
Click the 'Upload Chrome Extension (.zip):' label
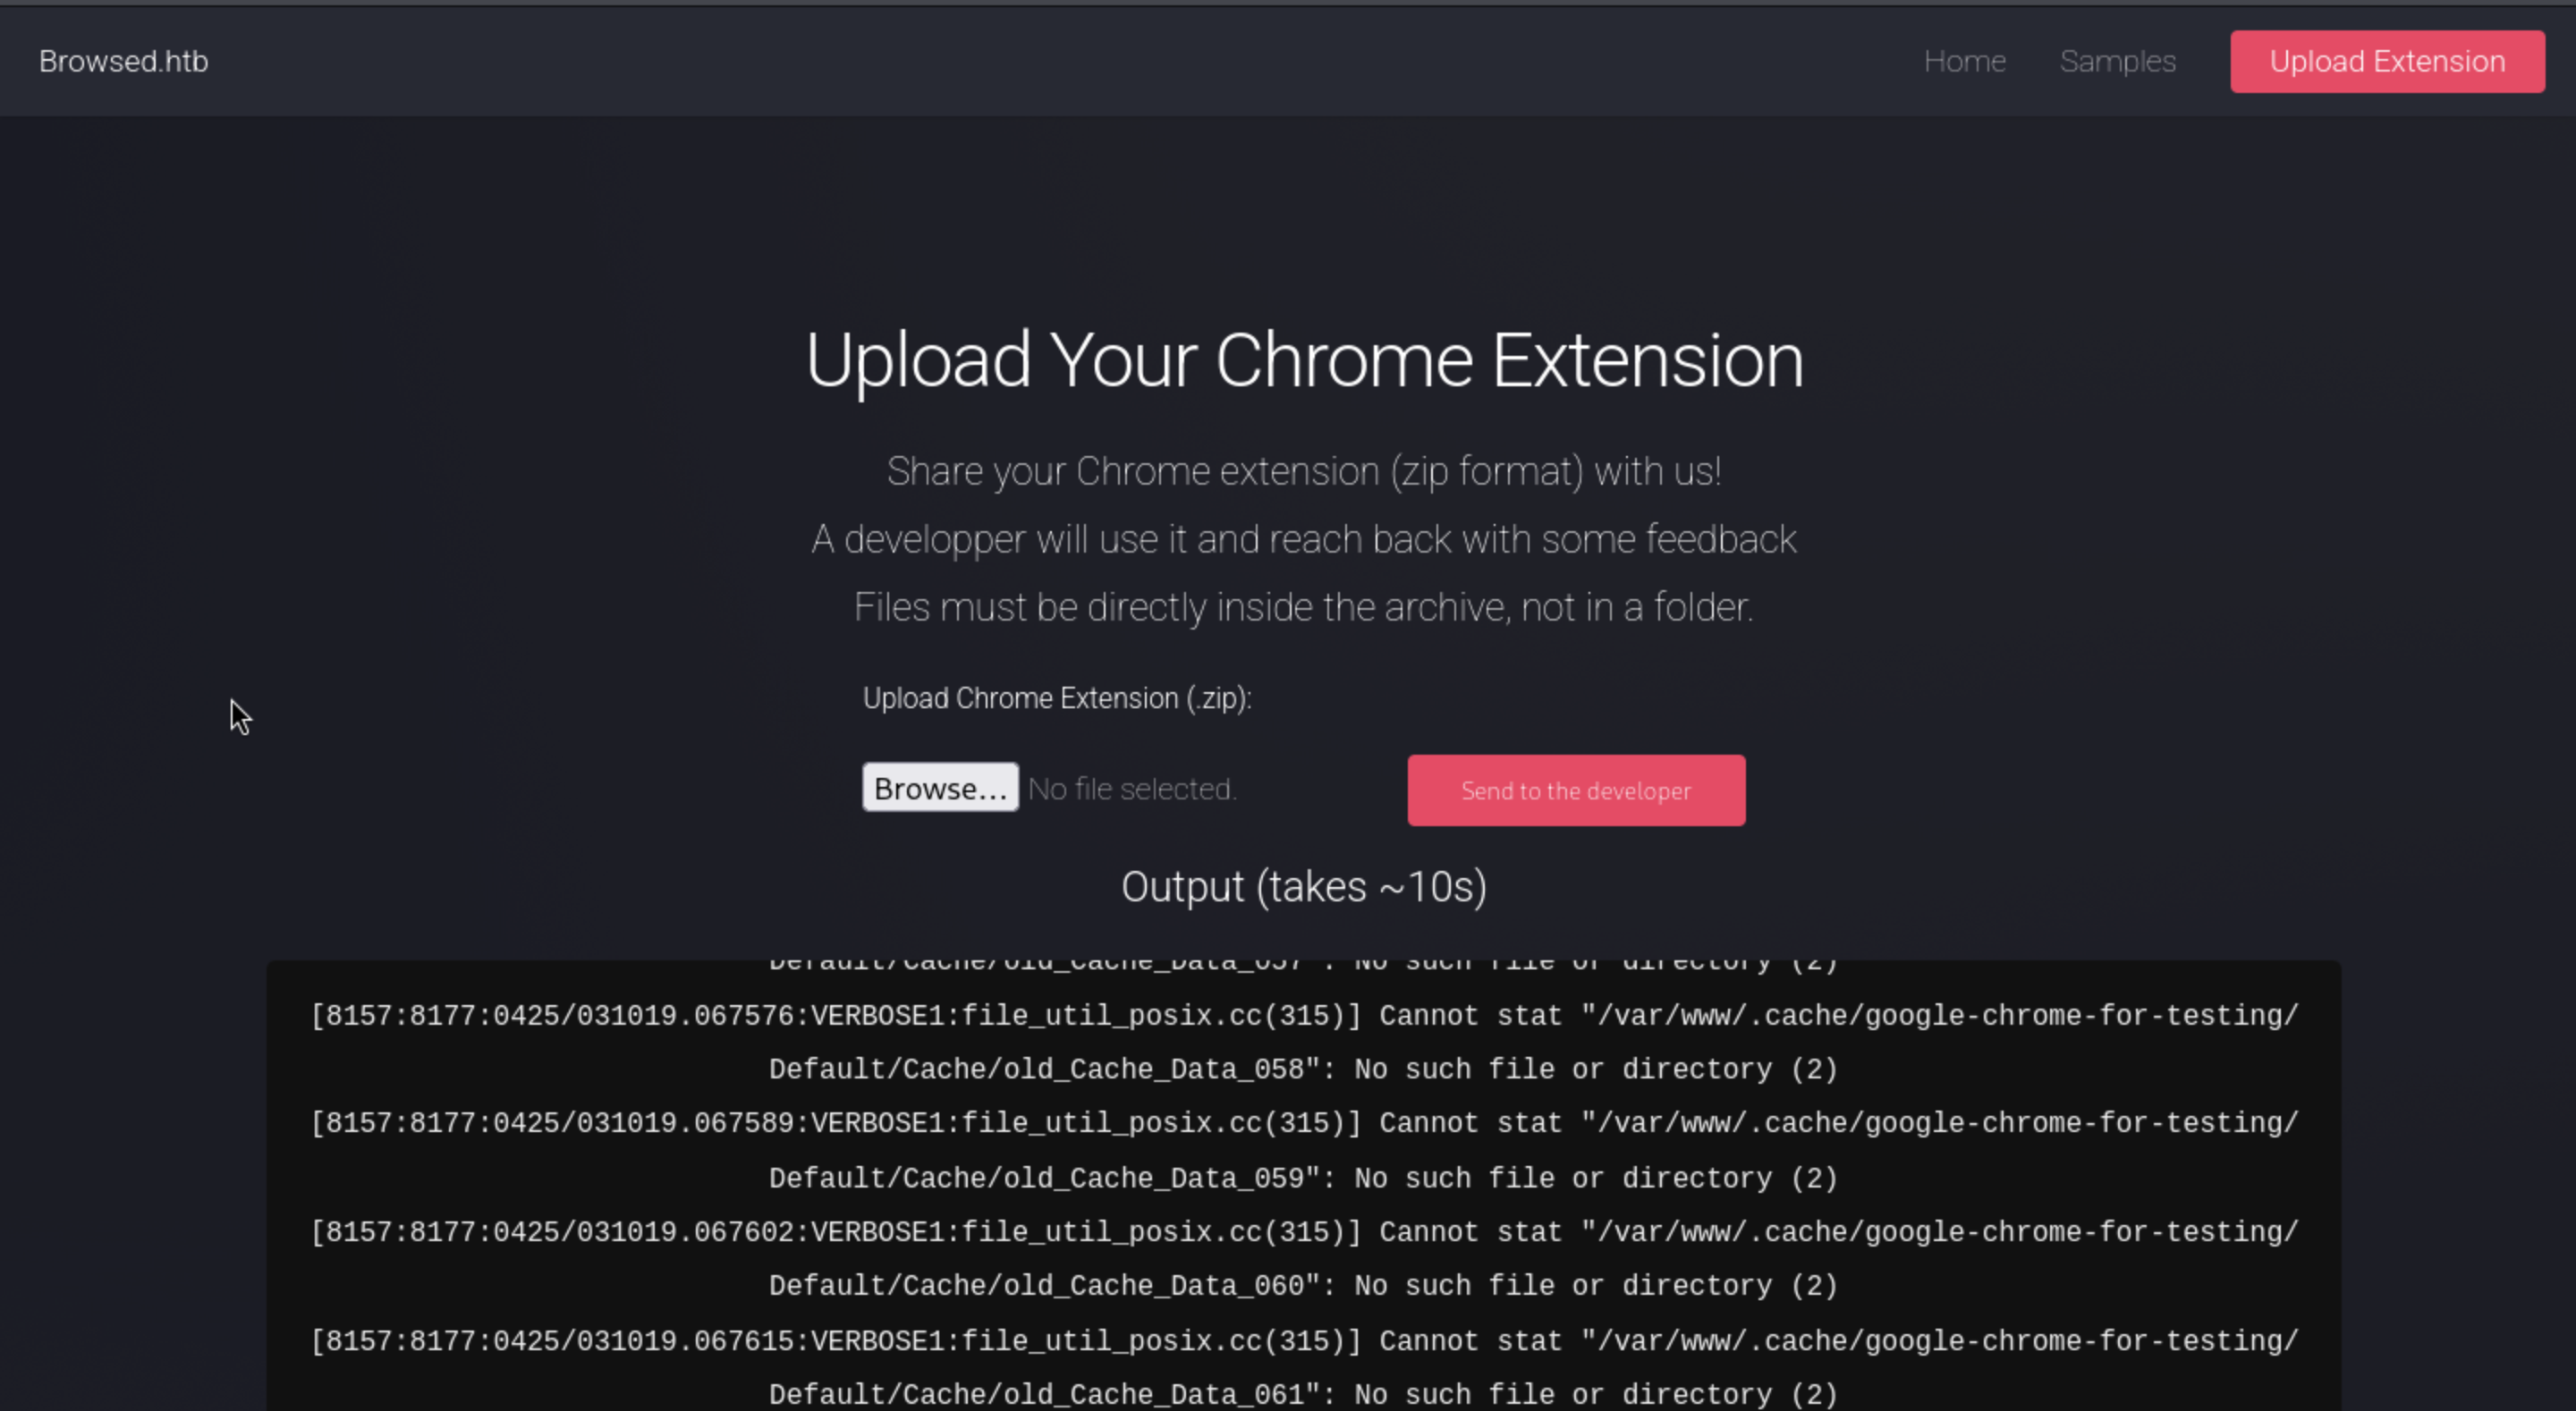(x=1056, y=698)
